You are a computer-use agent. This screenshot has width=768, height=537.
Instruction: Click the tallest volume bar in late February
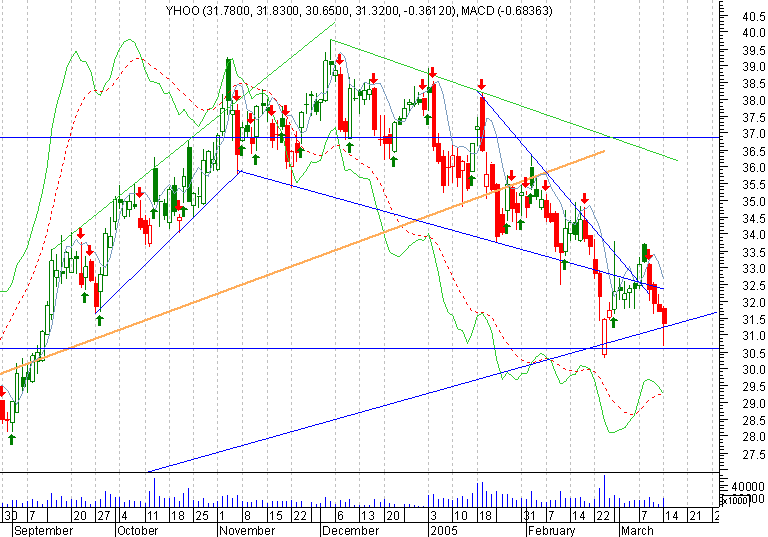tap(604, 490)
